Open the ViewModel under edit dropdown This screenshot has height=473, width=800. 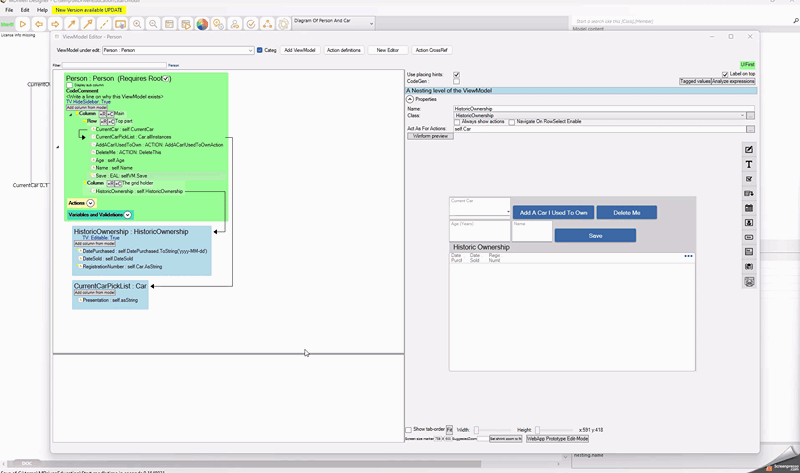pyautogui.click(x=250, y=50)
